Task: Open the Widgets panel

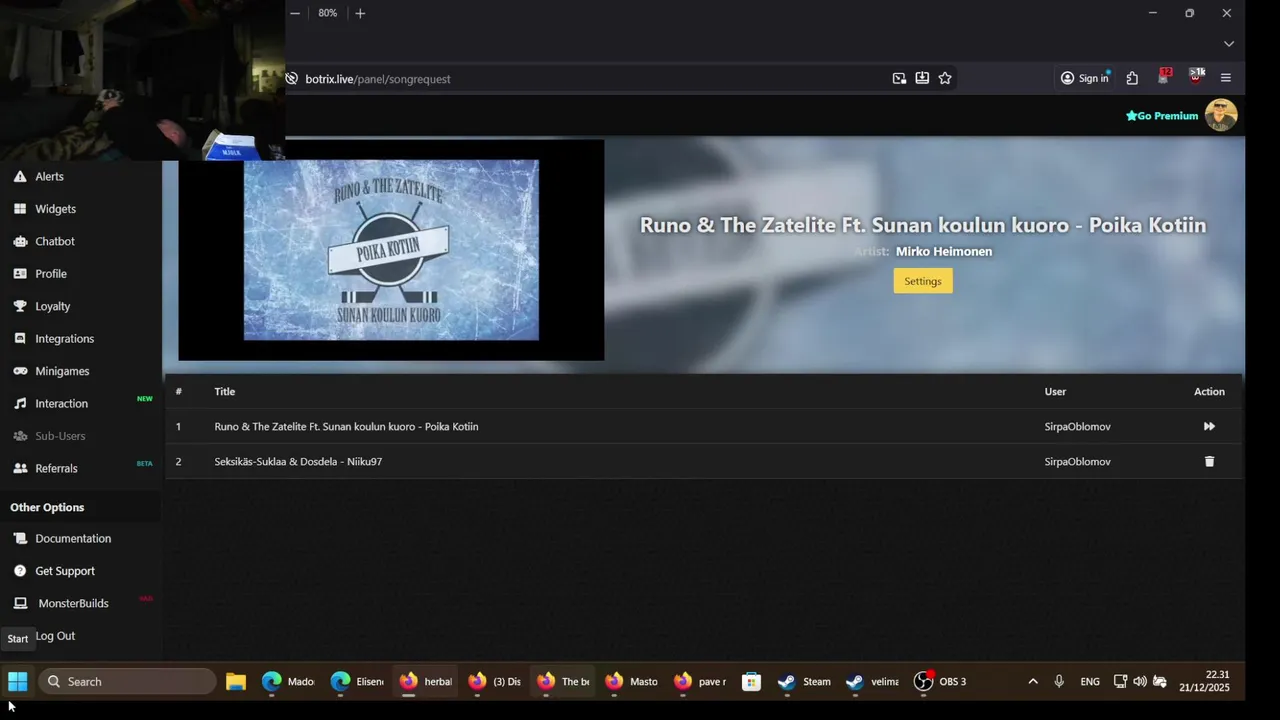Action: [x=55, y=209]
